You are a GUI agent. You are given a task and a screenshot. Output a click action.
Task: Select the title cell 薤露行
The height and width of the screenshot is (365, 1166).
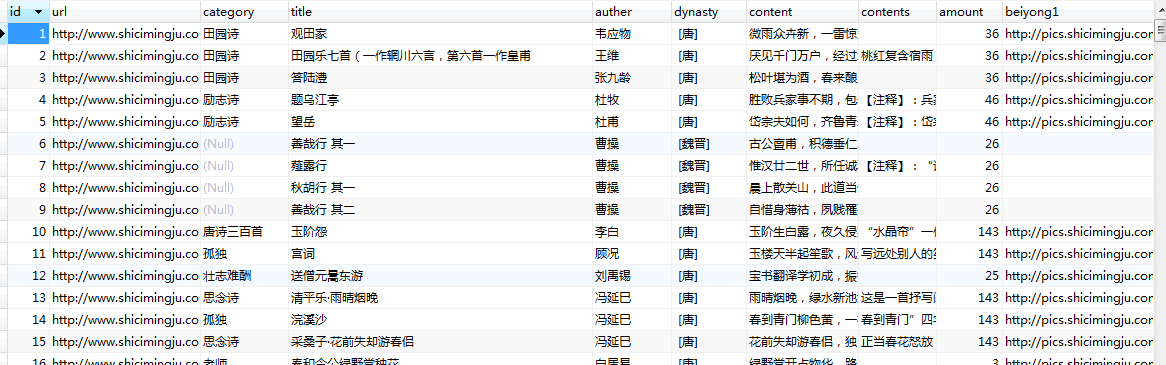(x=441, y=165)
